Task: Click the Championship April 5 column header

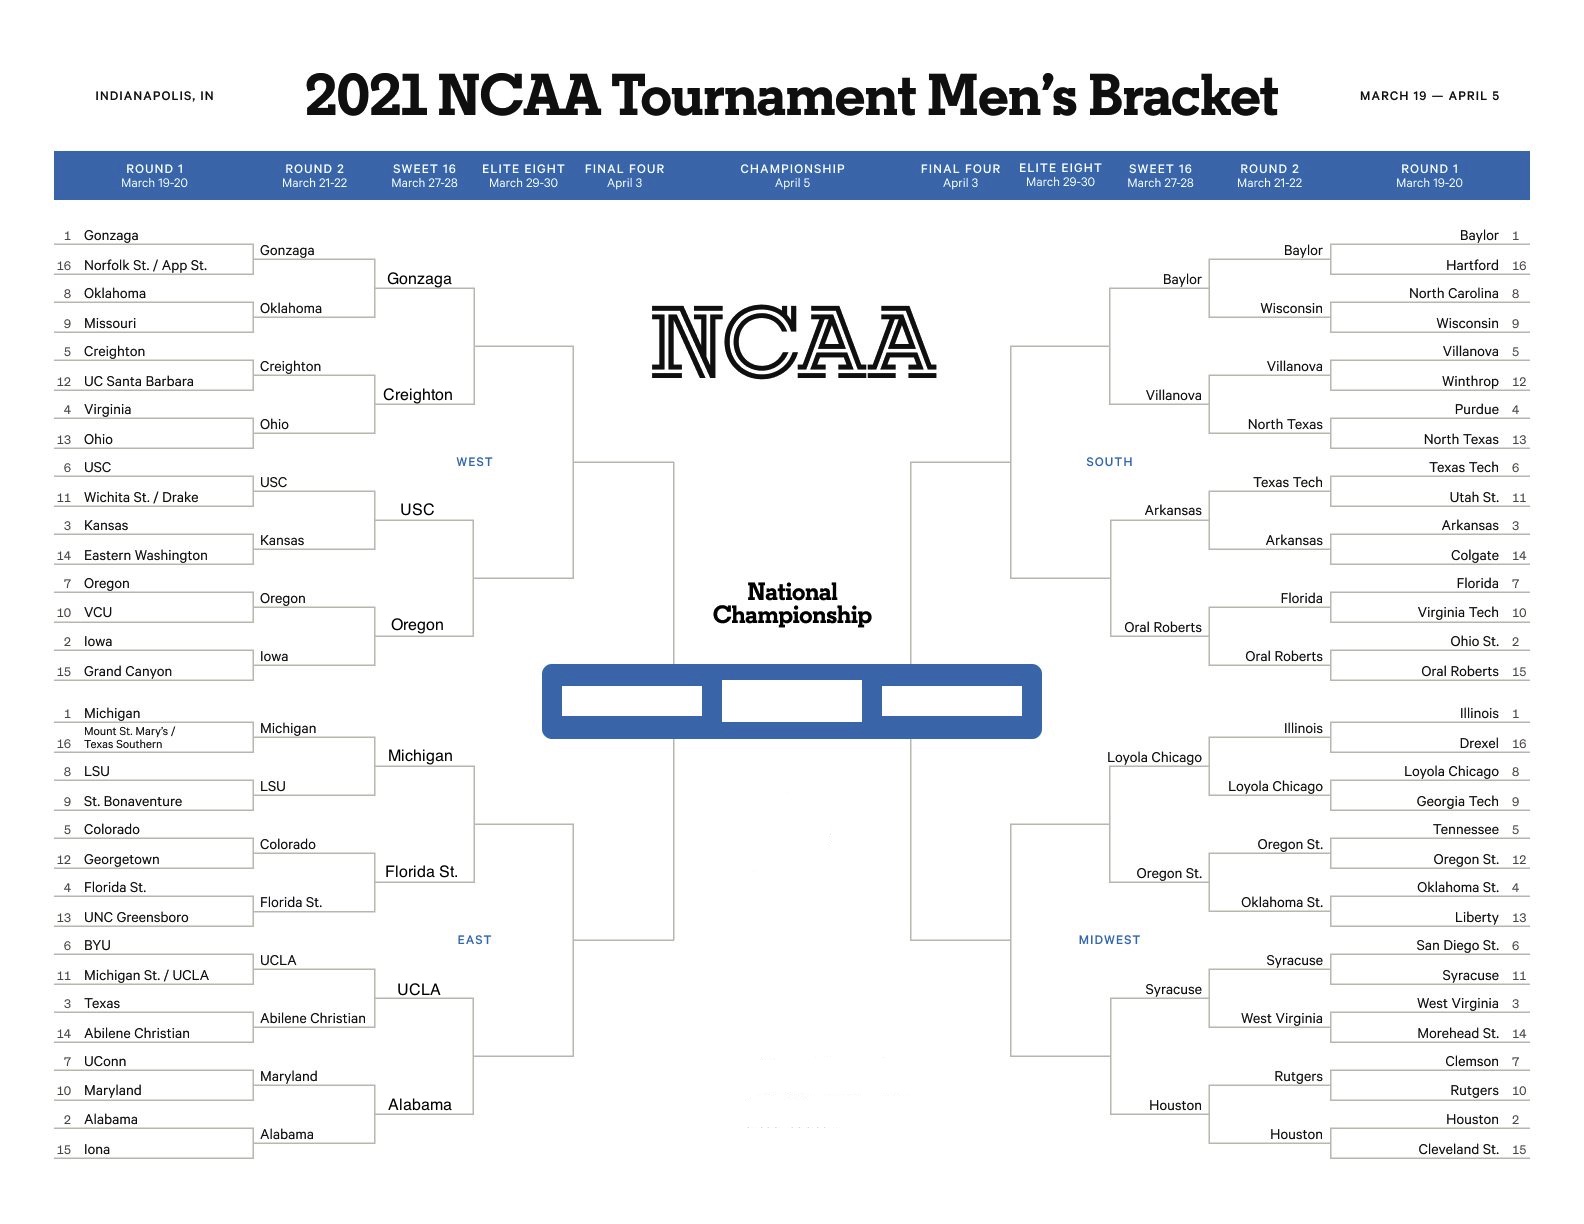Action: (792, 176)
